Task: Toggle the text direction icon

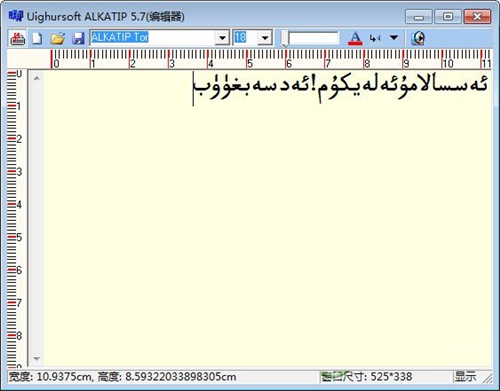Action: point(375,38)
